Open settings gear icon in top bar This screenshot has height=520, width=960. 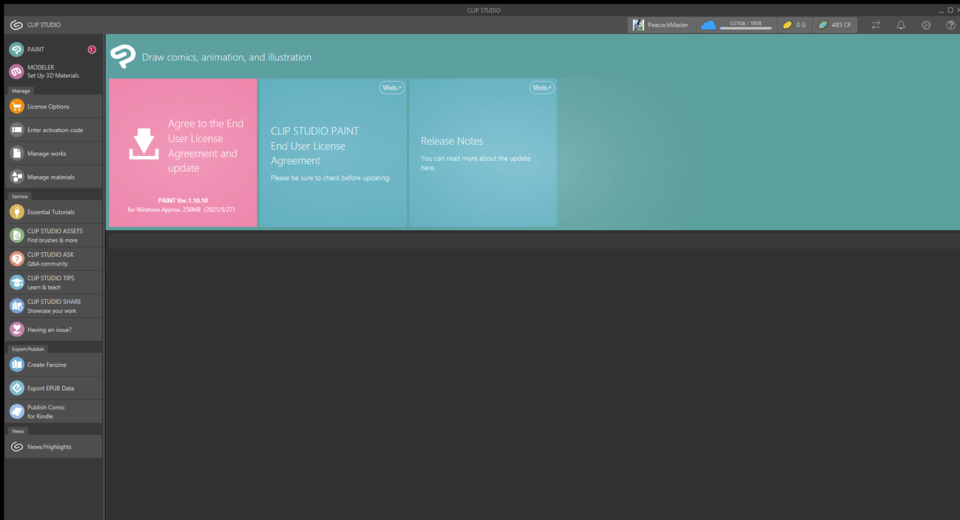[x=926, y=25]
